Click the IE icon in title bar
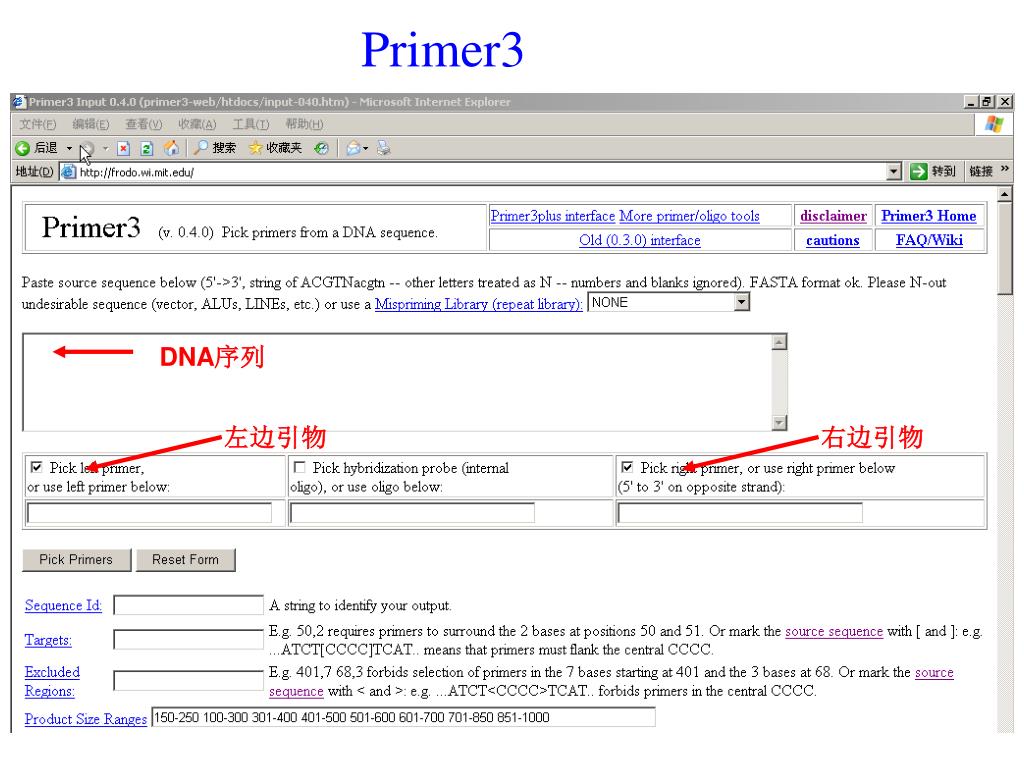The width and height of the screenshot is (1024, 768). click(x=19, y=102)
